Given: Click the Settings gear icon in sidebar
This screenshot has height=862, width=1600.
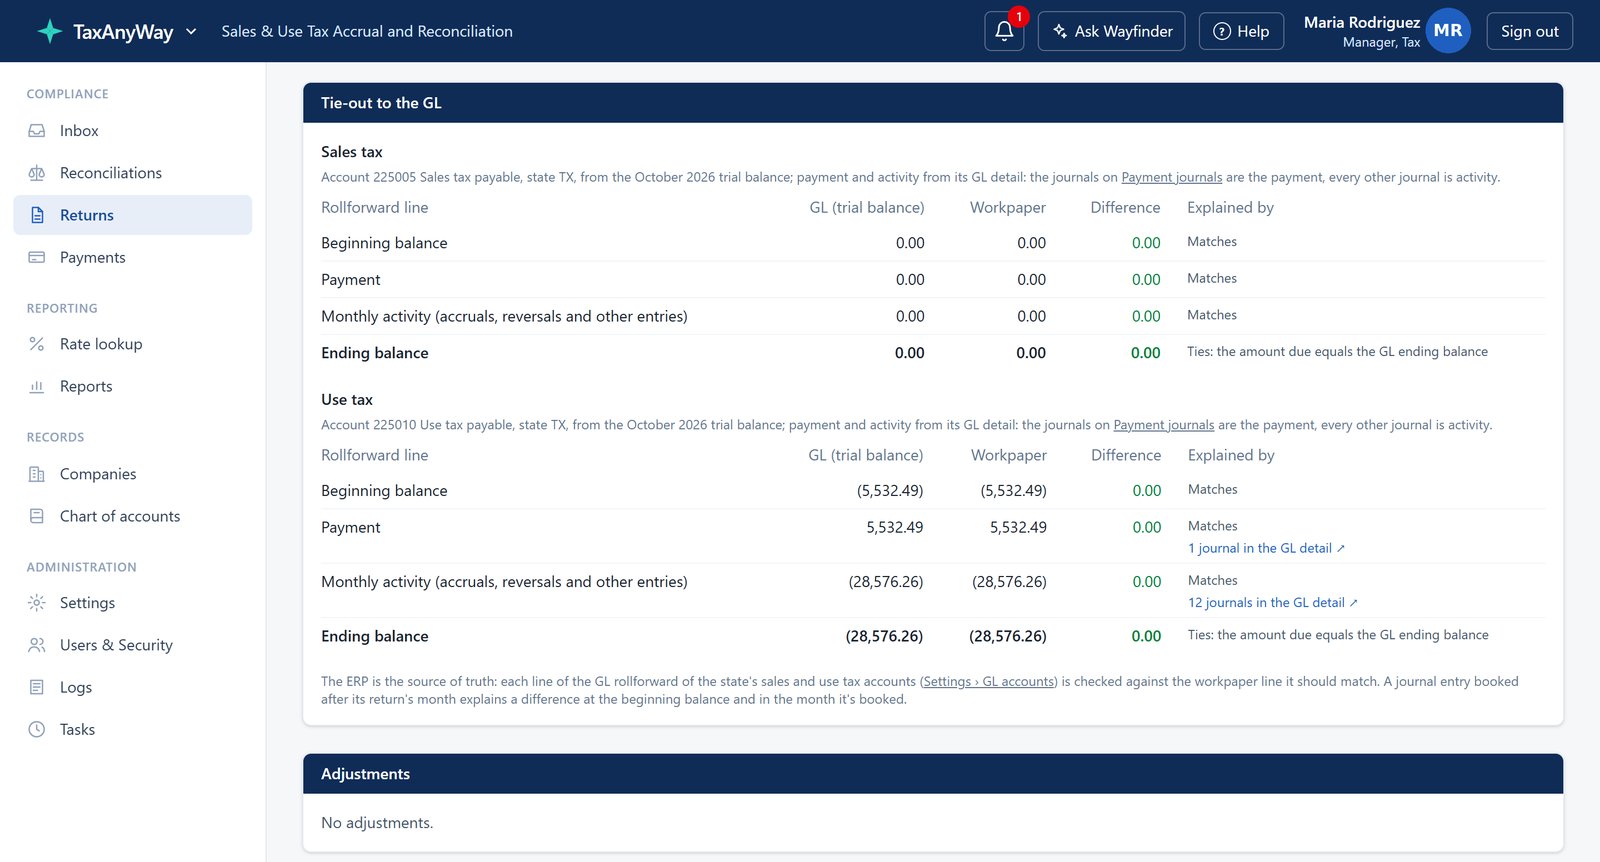Looking at the screenshot, I should (x=37, y=603).
